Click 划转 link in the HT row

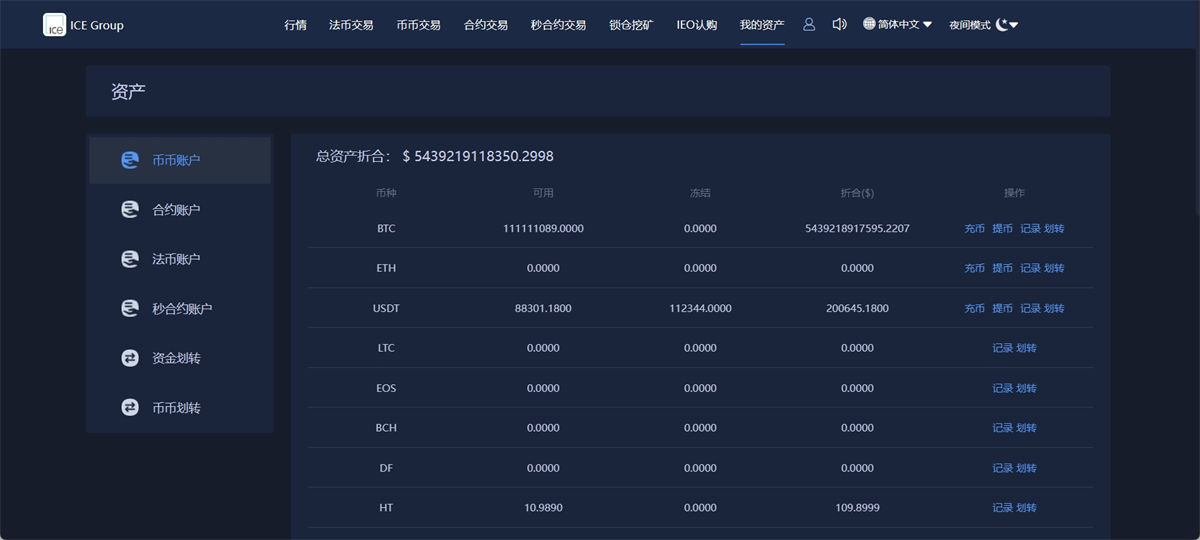(1026, 508)
